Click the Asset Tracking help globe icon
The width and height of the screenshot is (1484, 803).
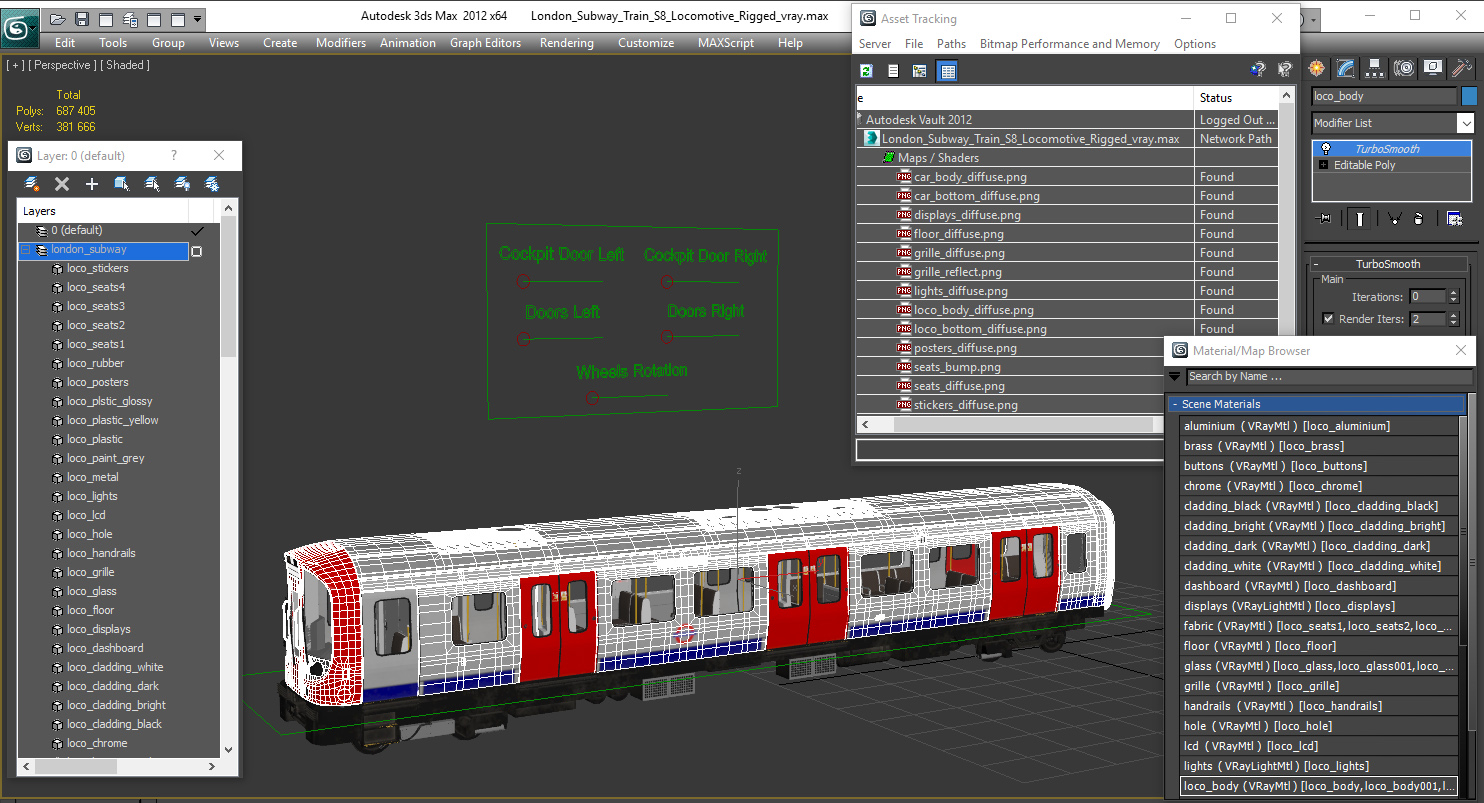point(1258,70)
